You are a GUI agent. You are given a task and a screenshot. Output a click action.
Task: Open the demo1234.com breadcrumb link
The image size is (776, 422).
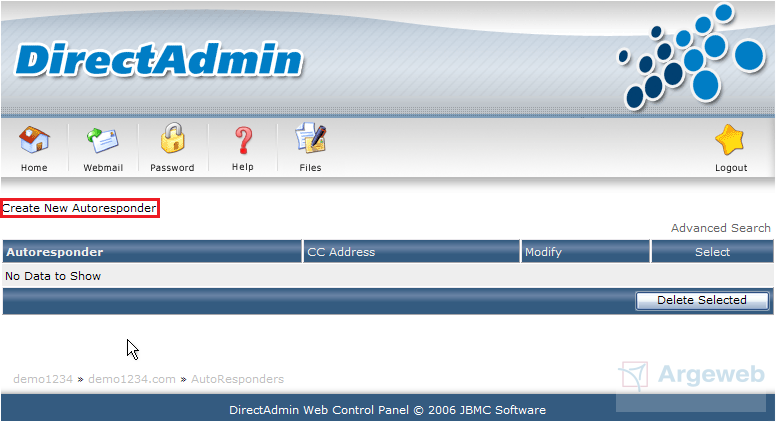coord(132,379)
